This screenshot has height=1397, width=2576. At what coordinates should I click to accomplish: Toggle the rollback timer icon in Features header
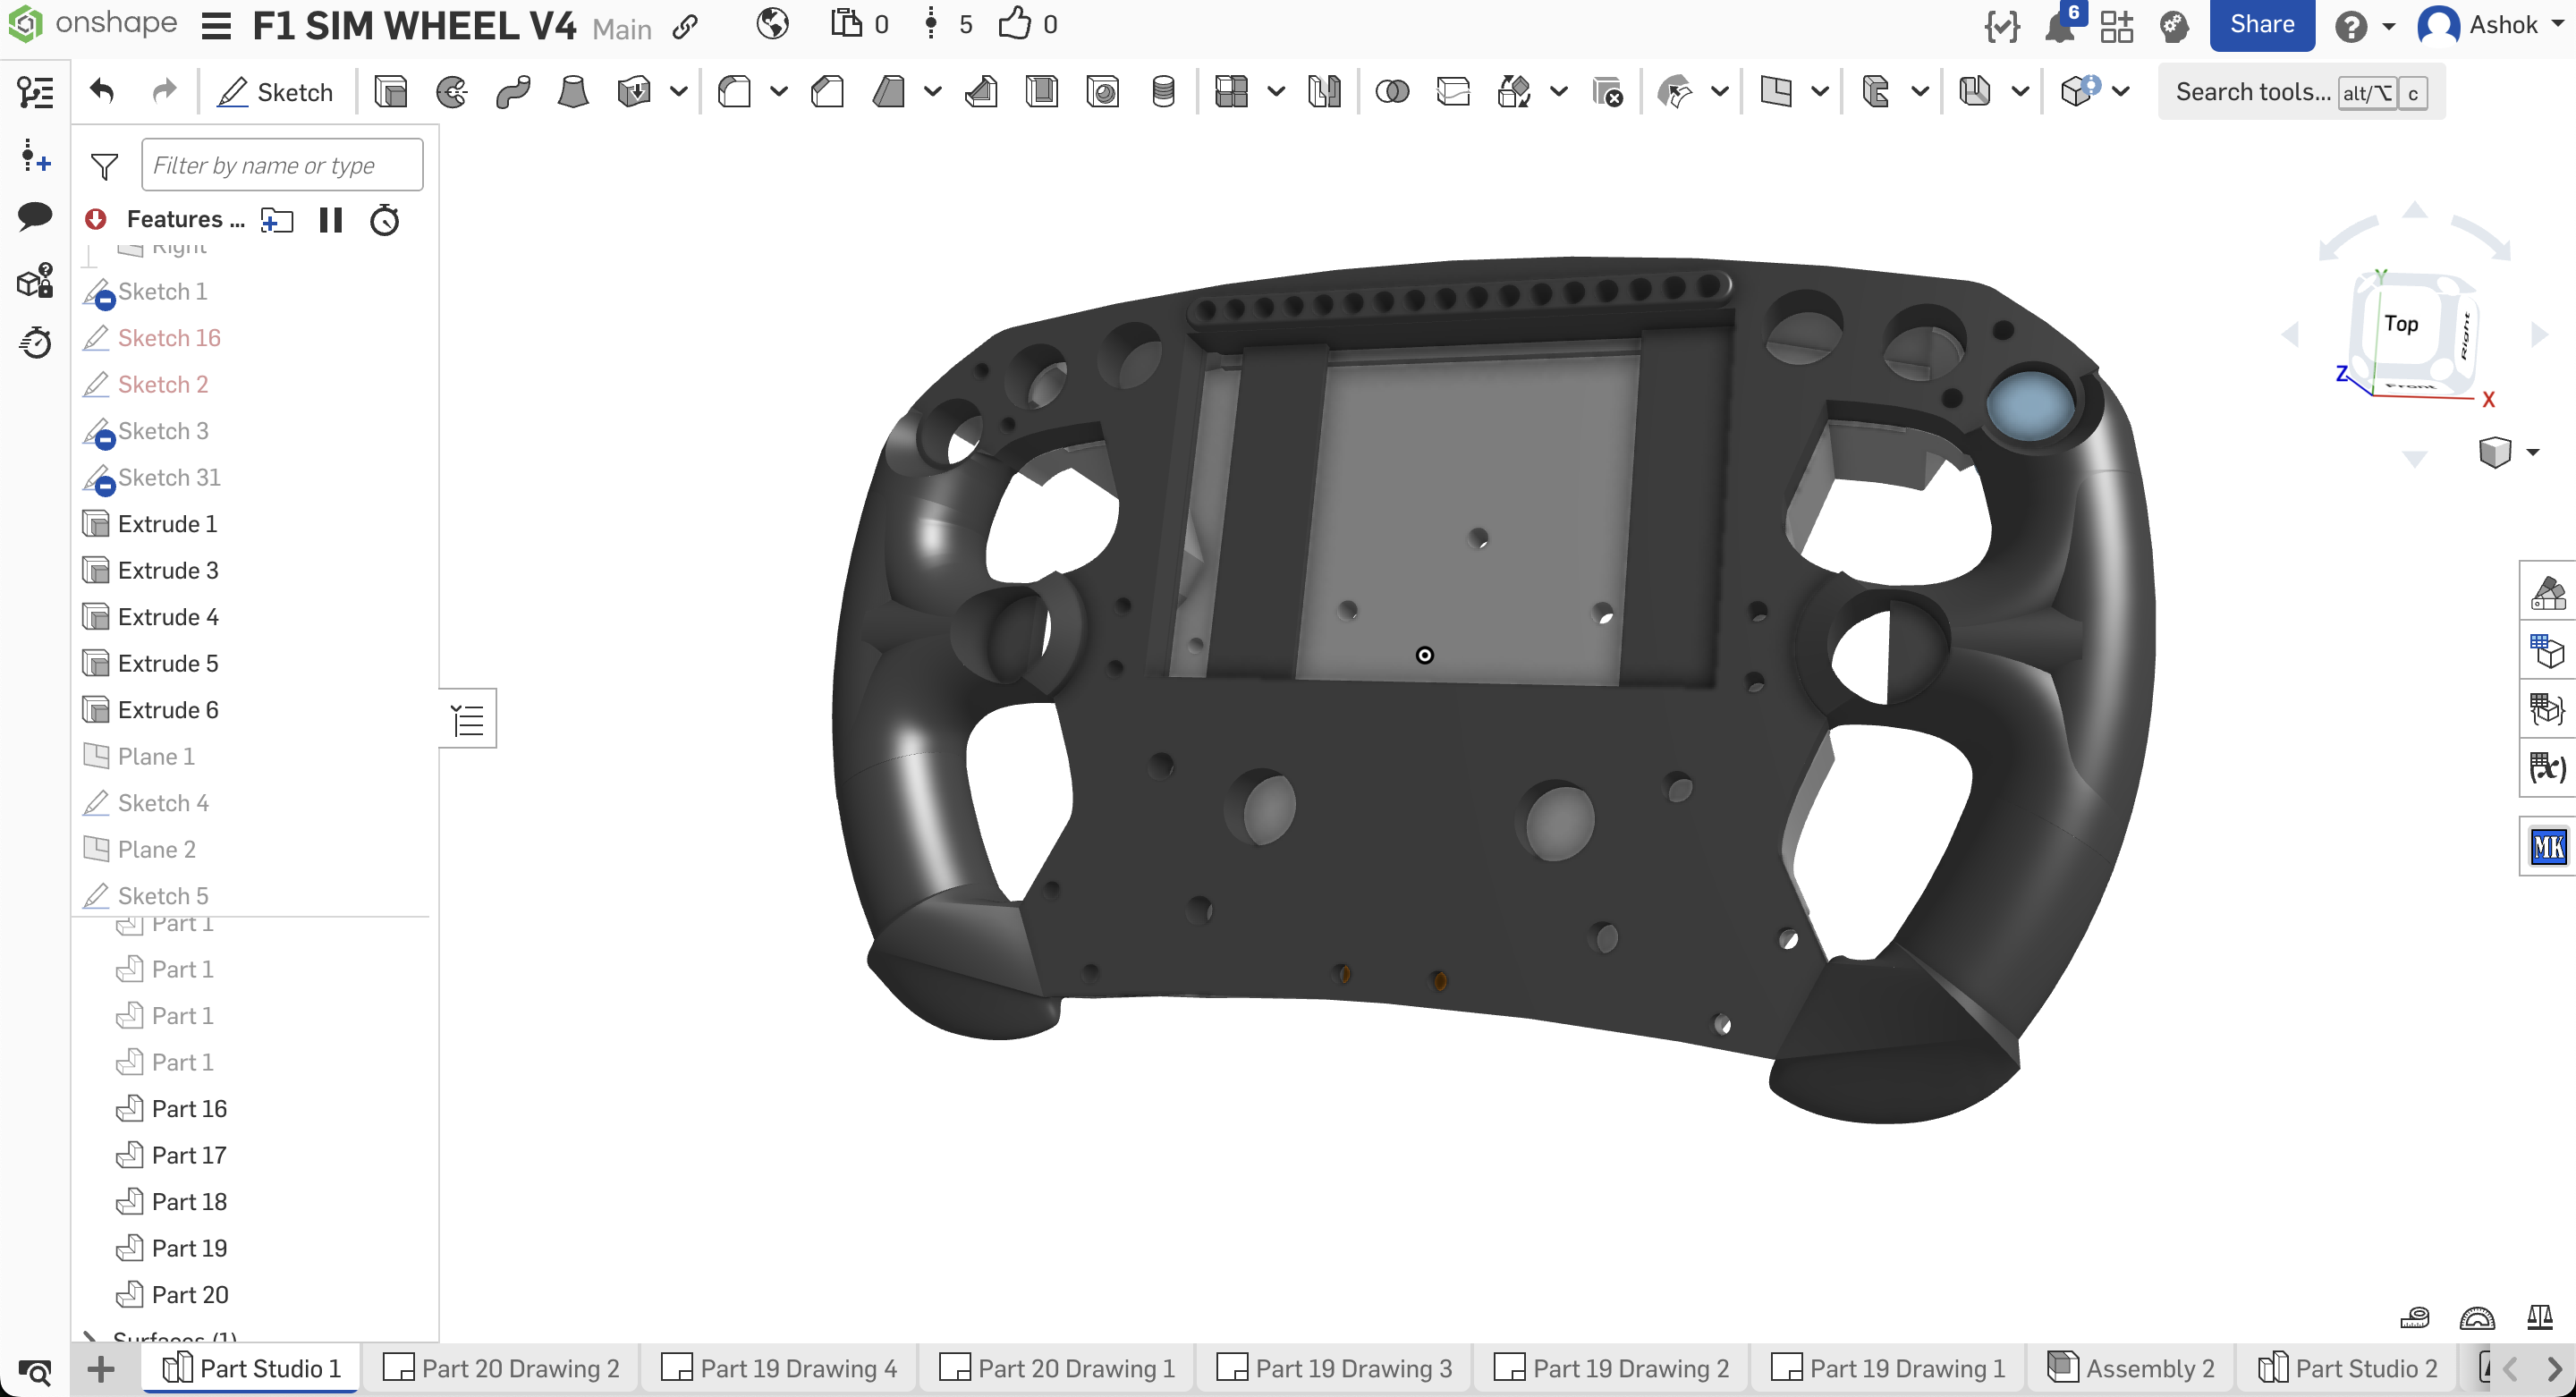(x=384, y=219)
